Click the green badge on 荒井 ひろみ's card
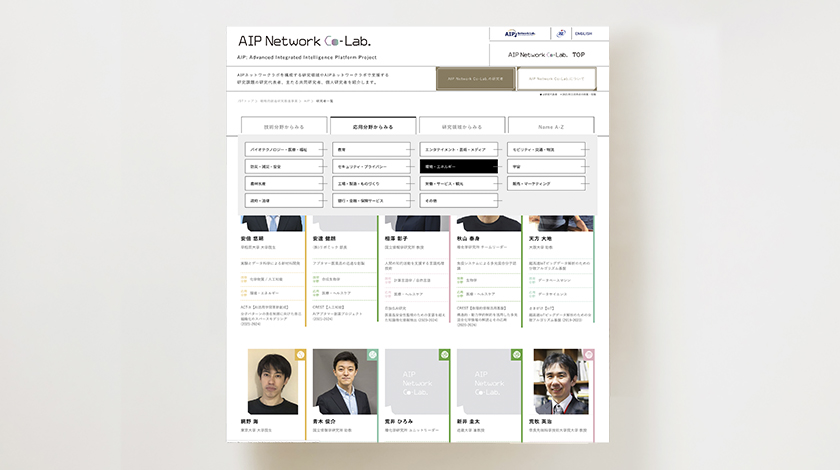The height and width of the screenshot is (470, 840). 444,354
